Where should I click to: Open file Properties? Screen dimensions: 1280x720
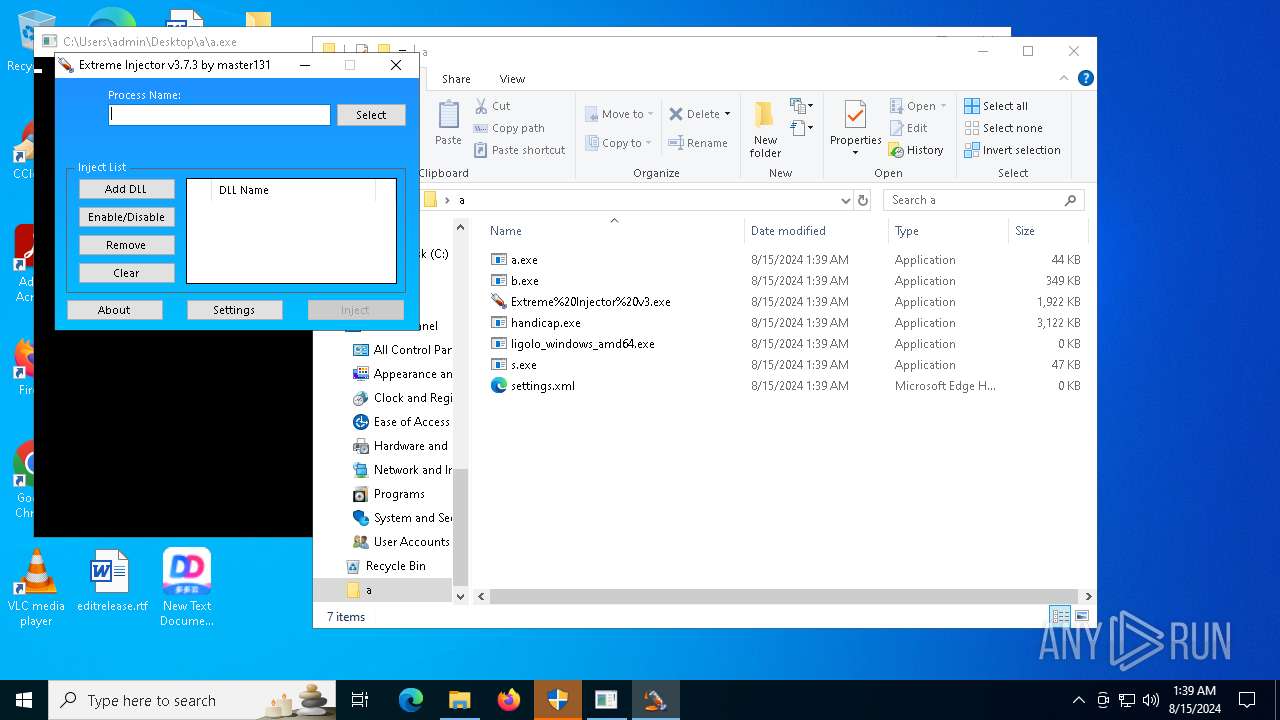(x=855, y=128)
